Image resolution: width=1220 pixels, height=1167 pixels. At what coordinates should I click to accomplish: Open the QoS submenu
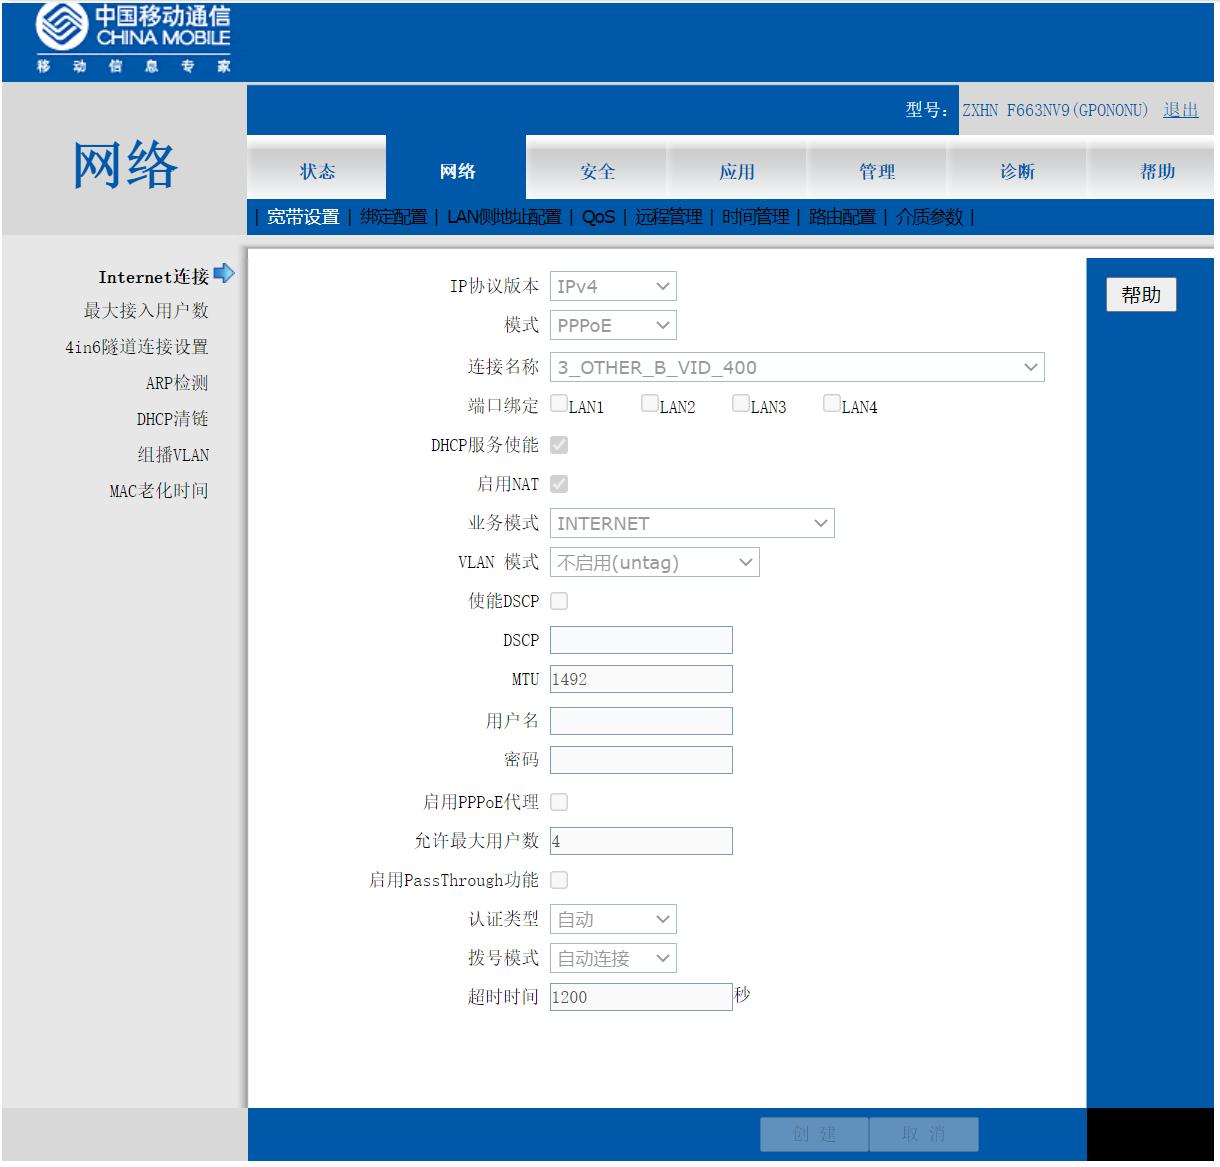(x=598, y=217)
